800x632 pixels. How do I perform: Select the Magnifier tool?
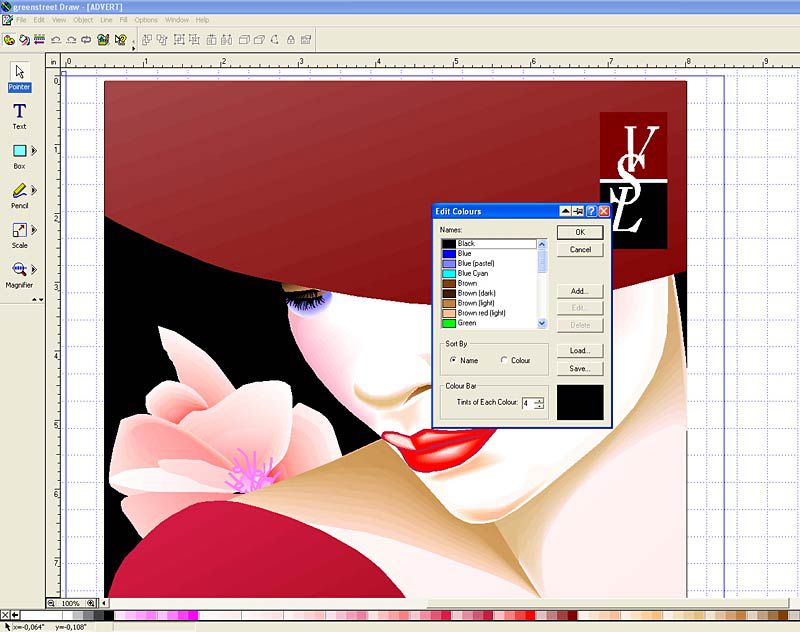[19, 270]
